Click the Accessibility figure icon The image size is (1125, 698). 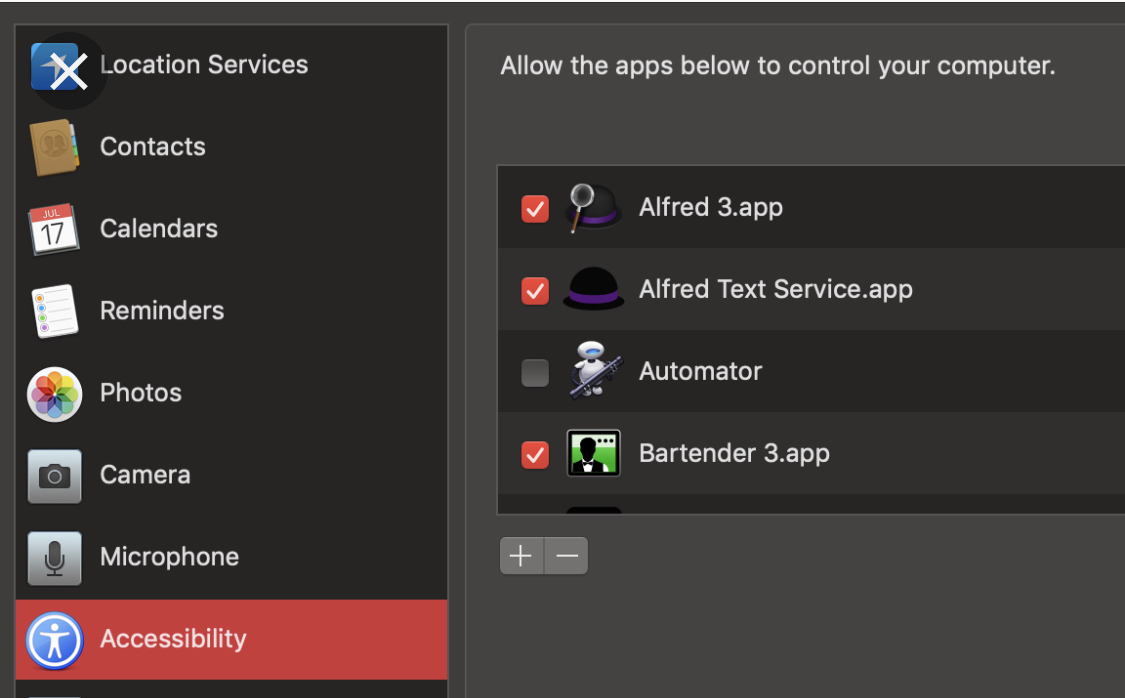[55, 641]
